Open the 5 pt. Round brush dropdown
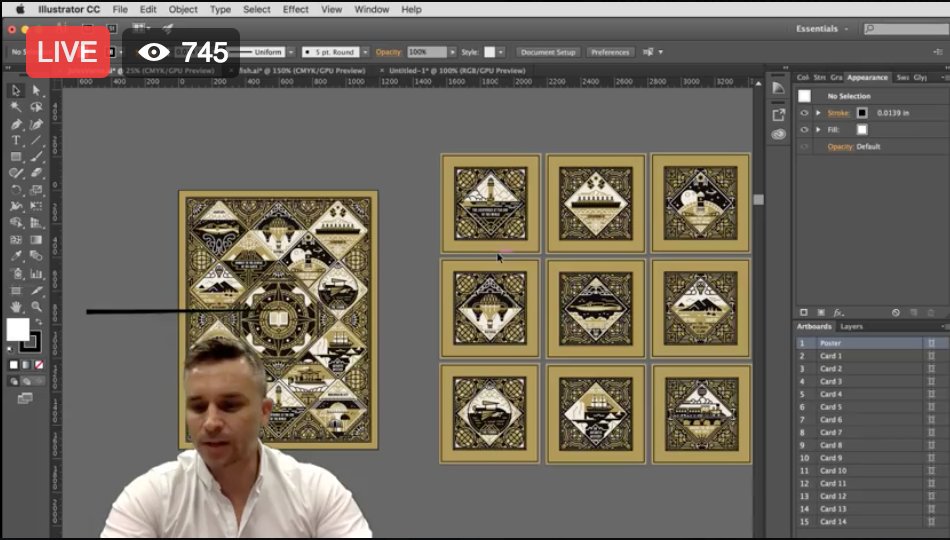This screenshot has width=950, height=540. [x=365, y=52]
